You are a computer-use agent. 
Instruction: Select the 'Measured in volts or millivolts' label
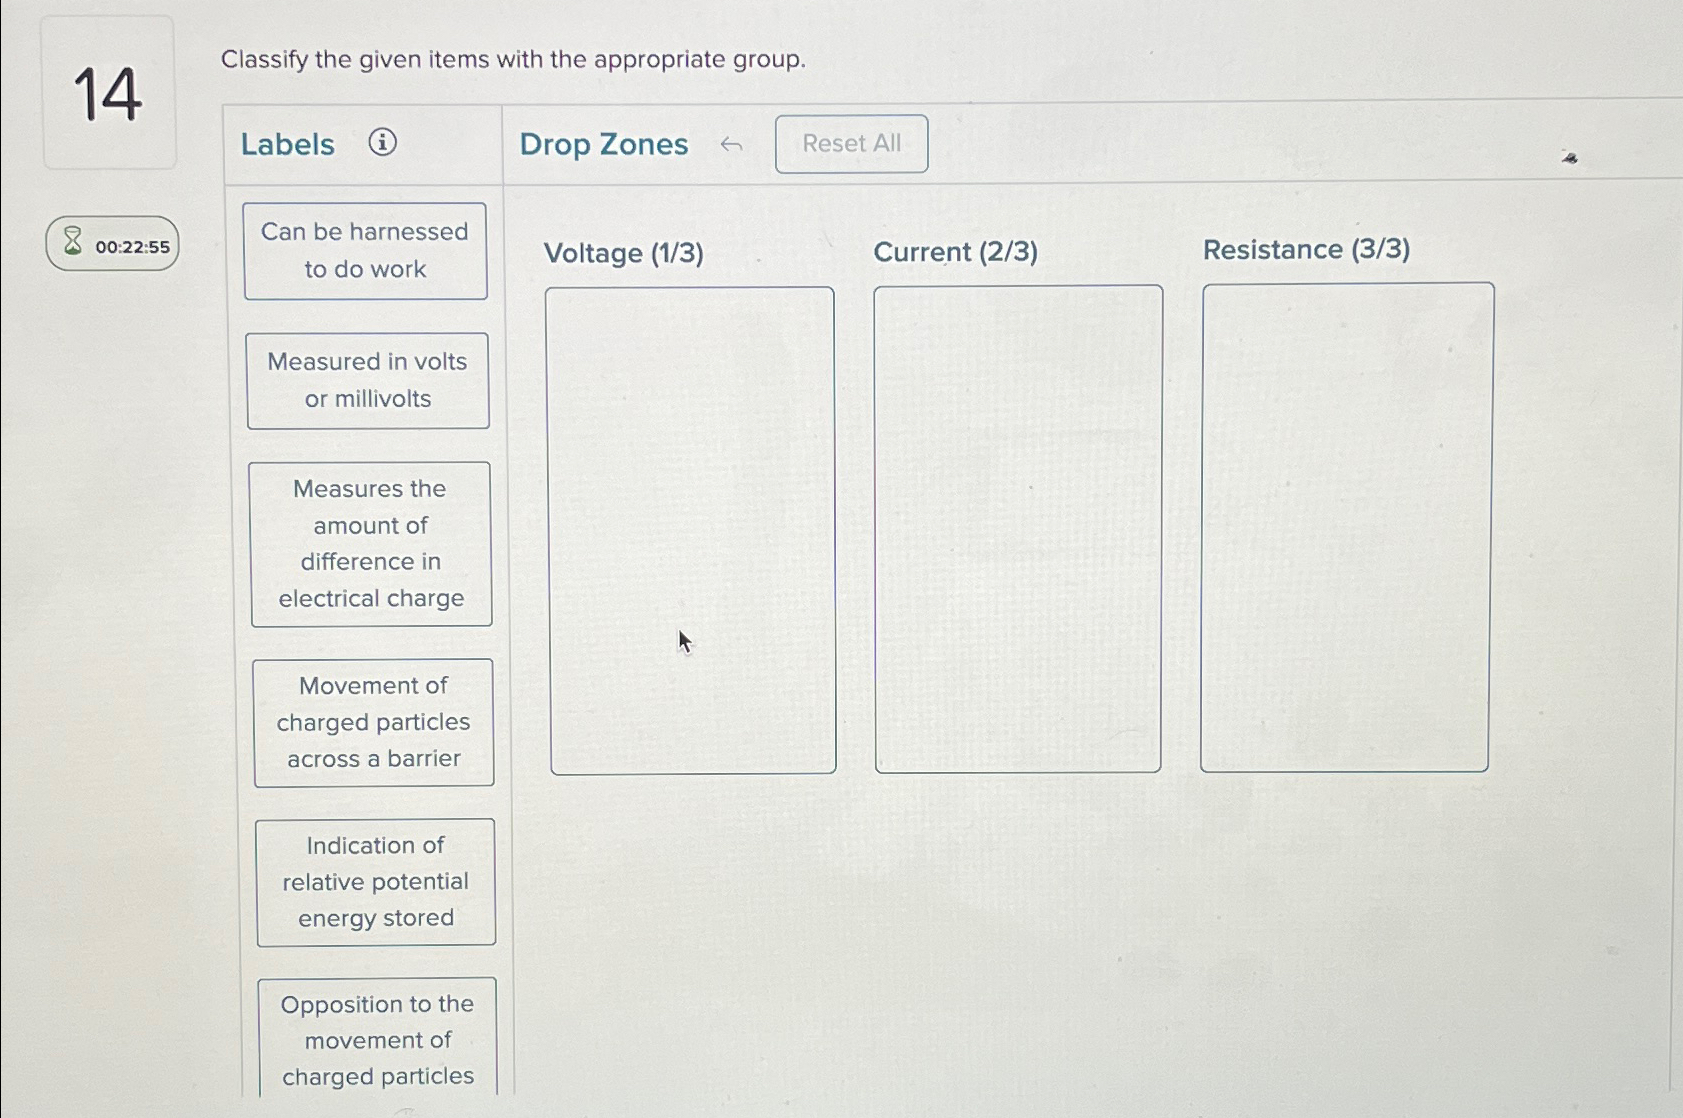pyautogui.click(x=367, y=381)
